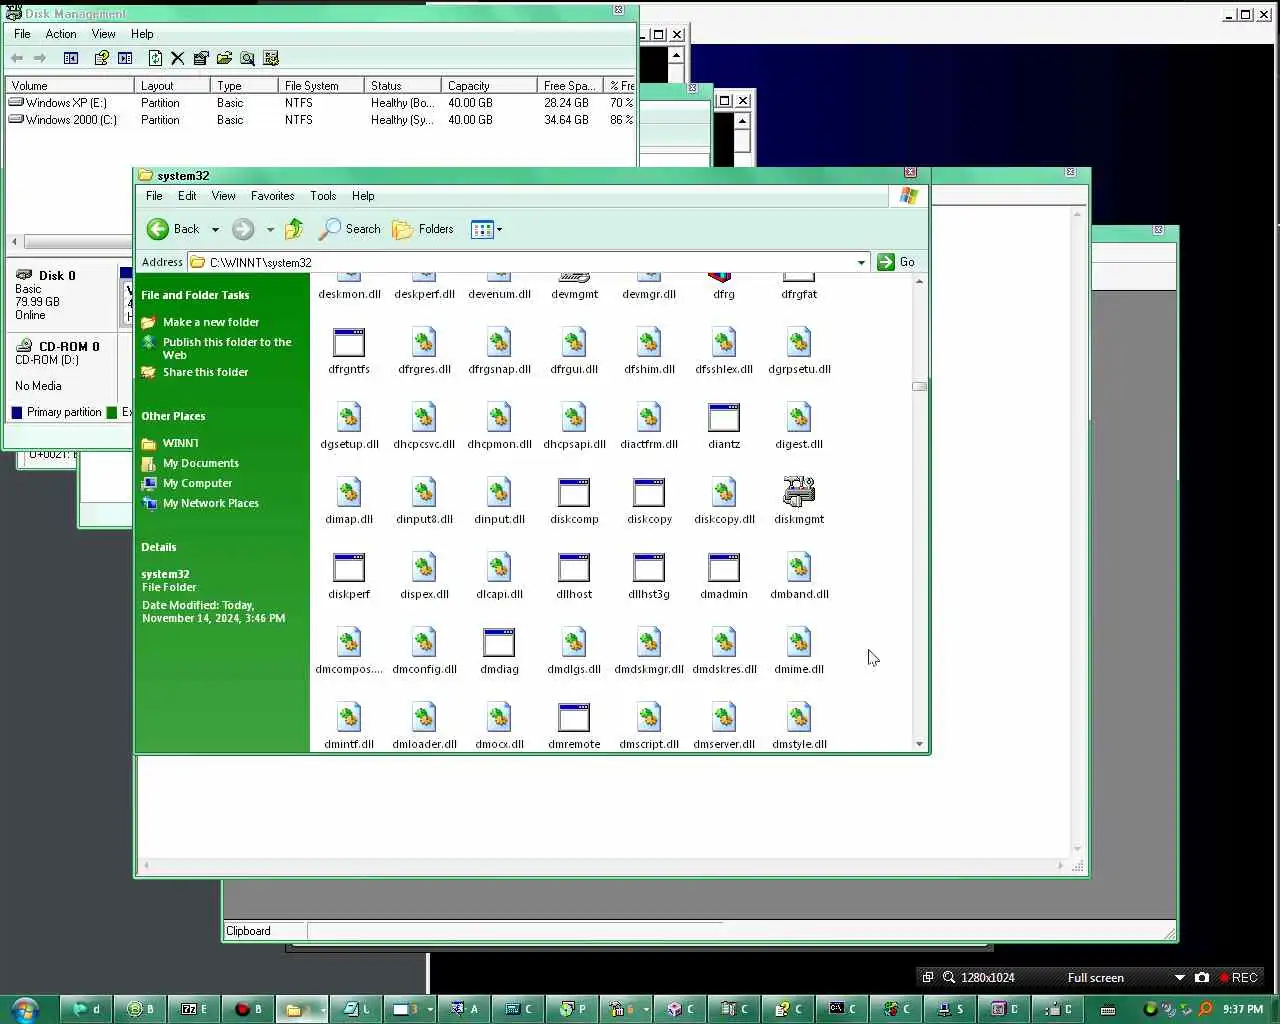Click Disk 0 label in Disk Management
The width and height of the screenshot is (1280, 1024).
(57, 276)
